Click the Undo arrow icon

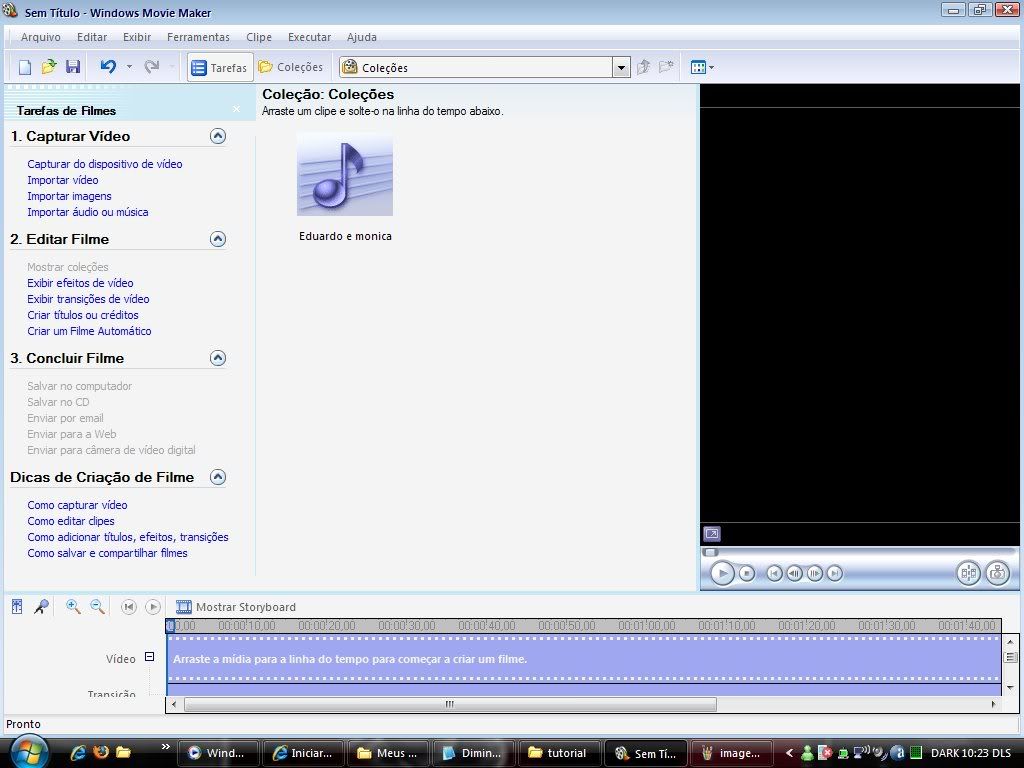pyautogui.click(x=108, y=67)
